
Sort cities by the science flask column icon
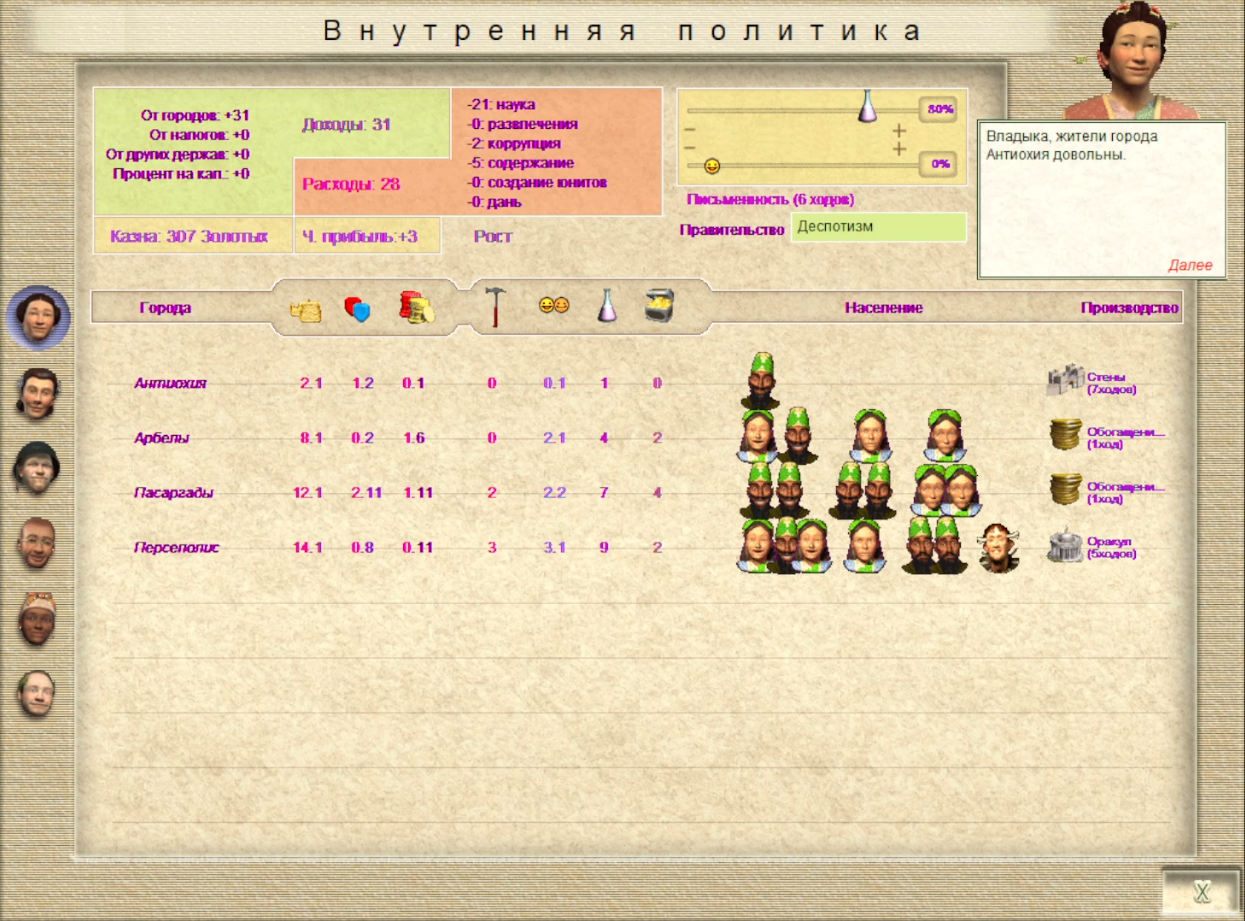point(606,306)
